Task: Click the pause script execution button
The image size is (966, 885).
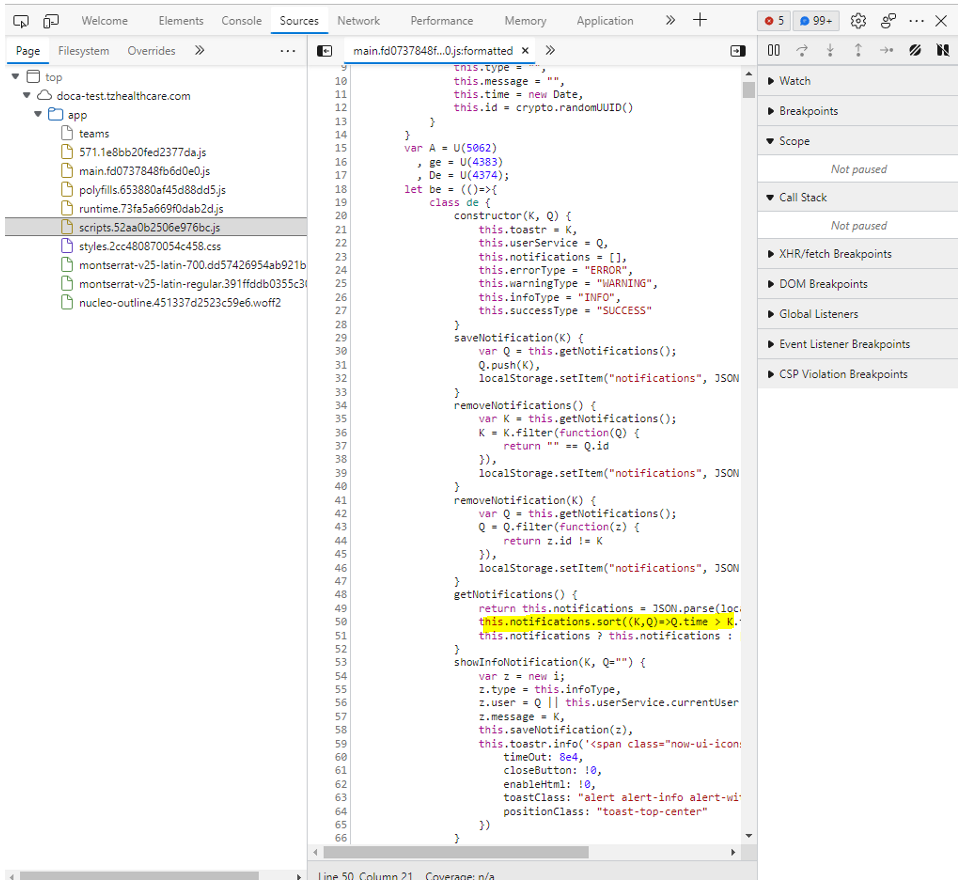Action: click(774, 51)
